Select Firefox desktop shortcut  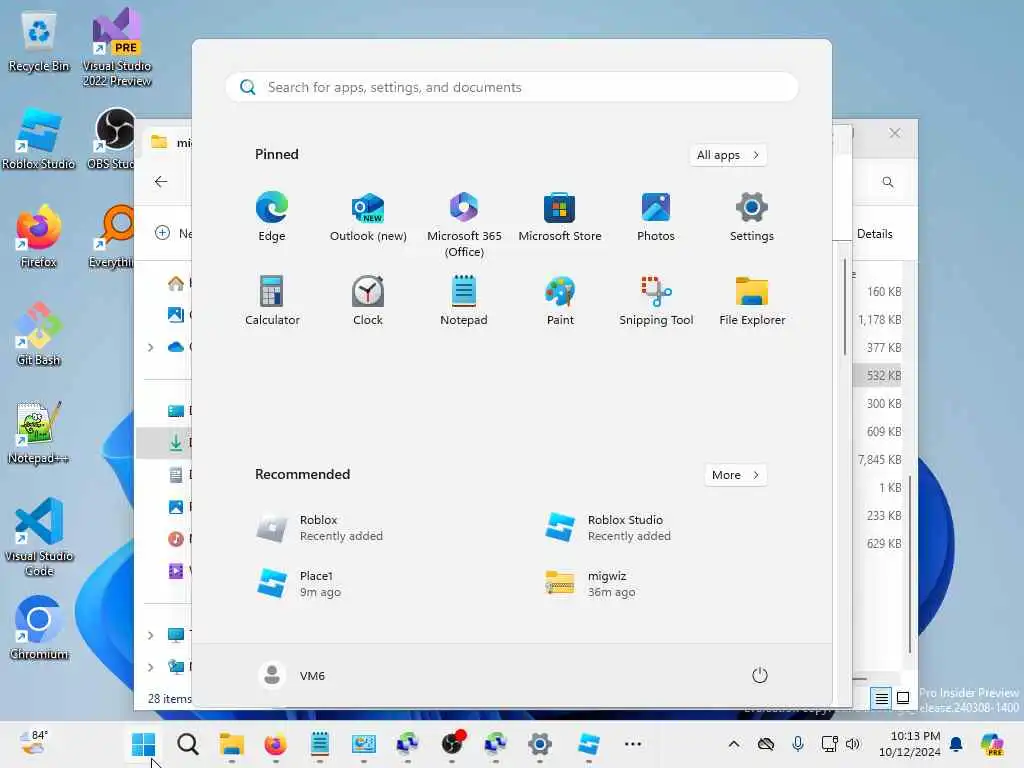tap(39, 236)
